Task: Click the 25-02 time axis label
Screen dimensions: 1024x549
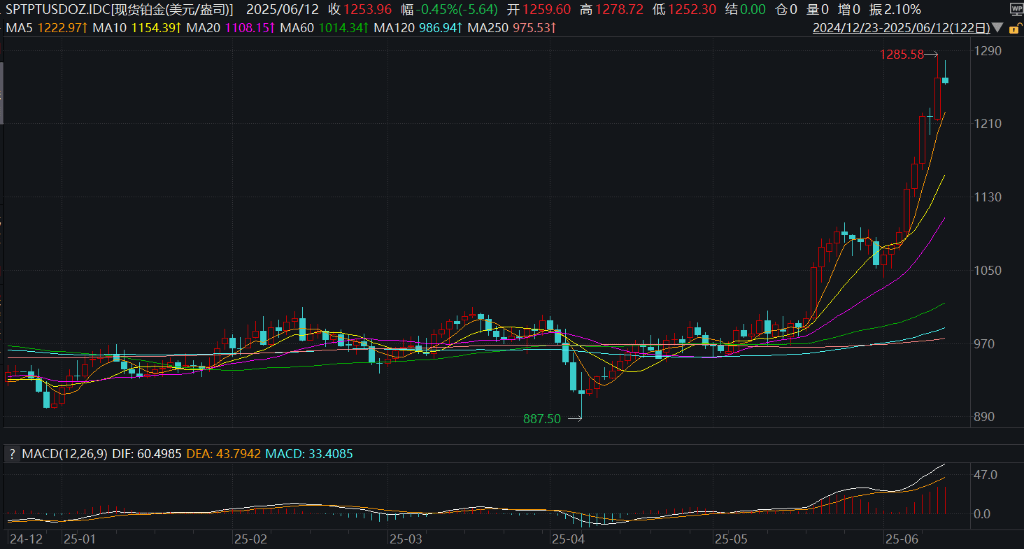Action: [x=251, y=539]
